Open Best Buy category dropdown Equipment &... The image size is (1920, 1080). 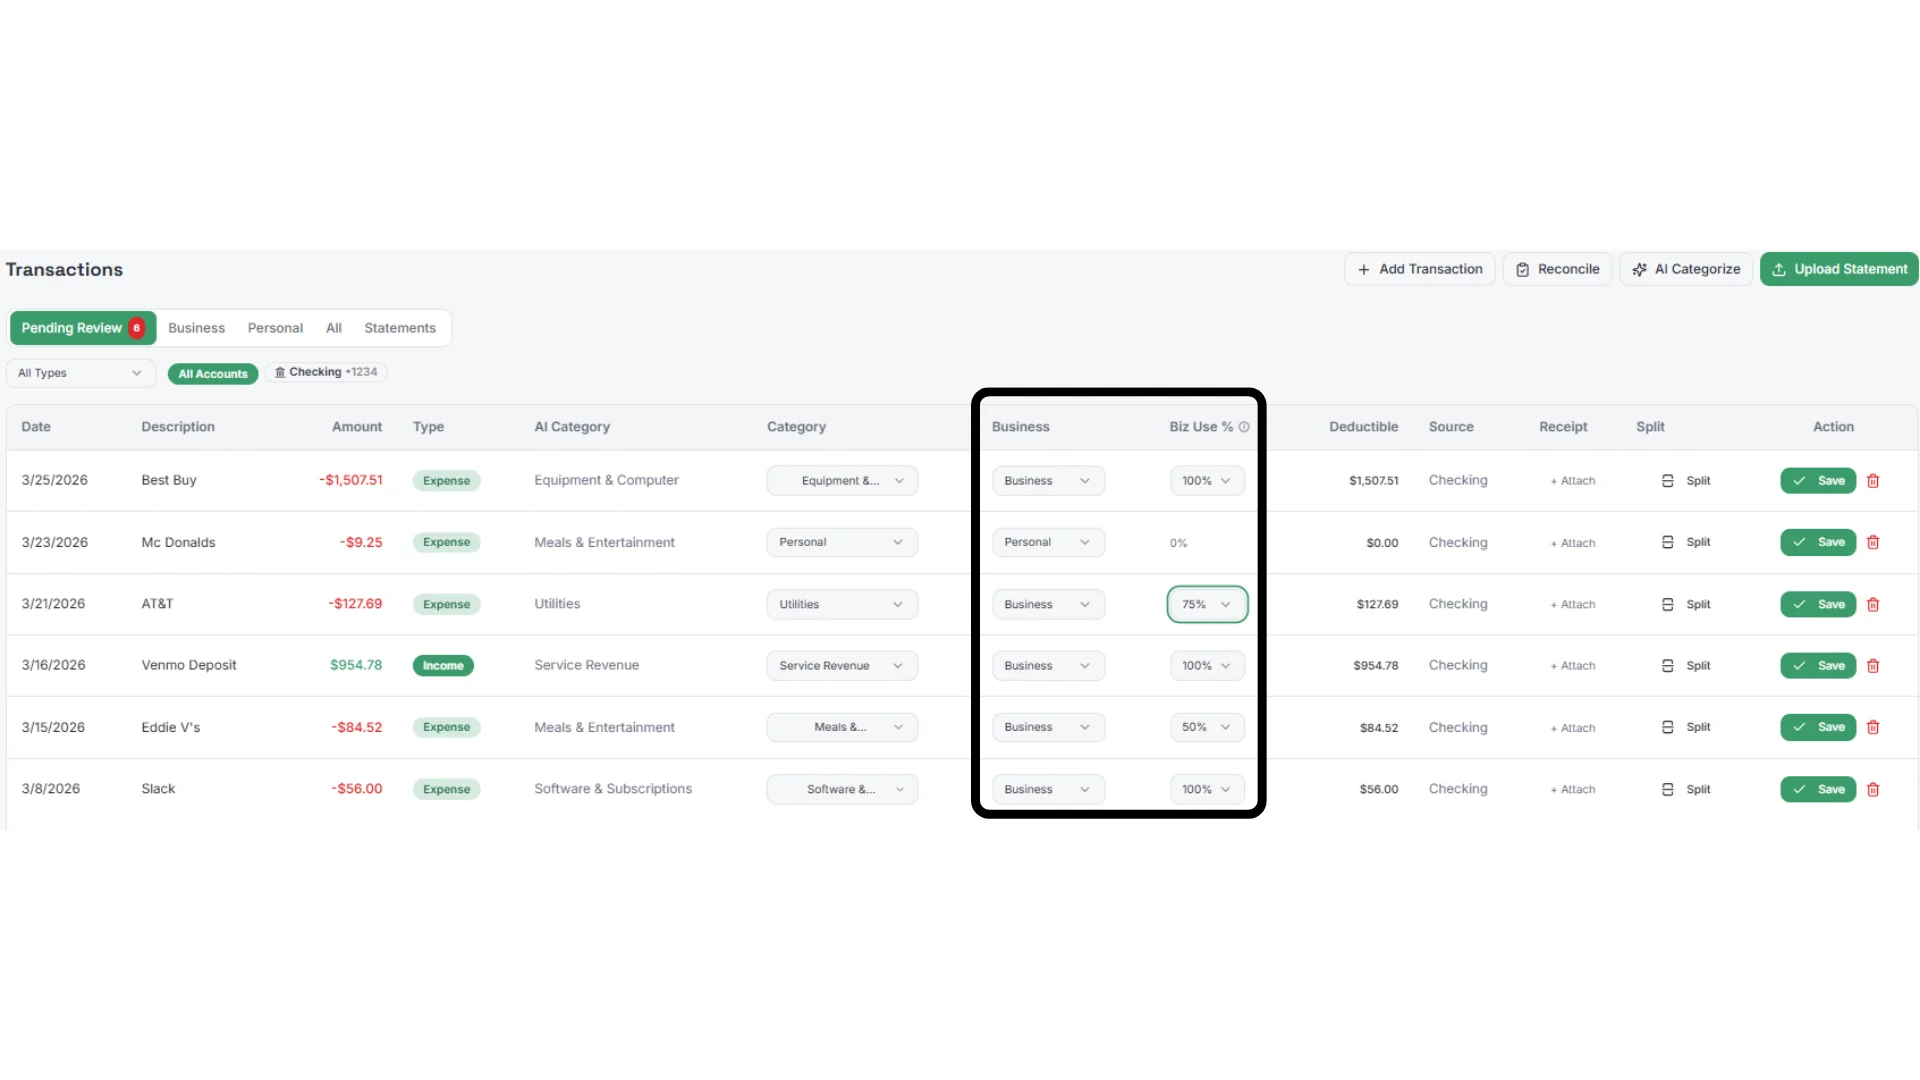(842, 481)
